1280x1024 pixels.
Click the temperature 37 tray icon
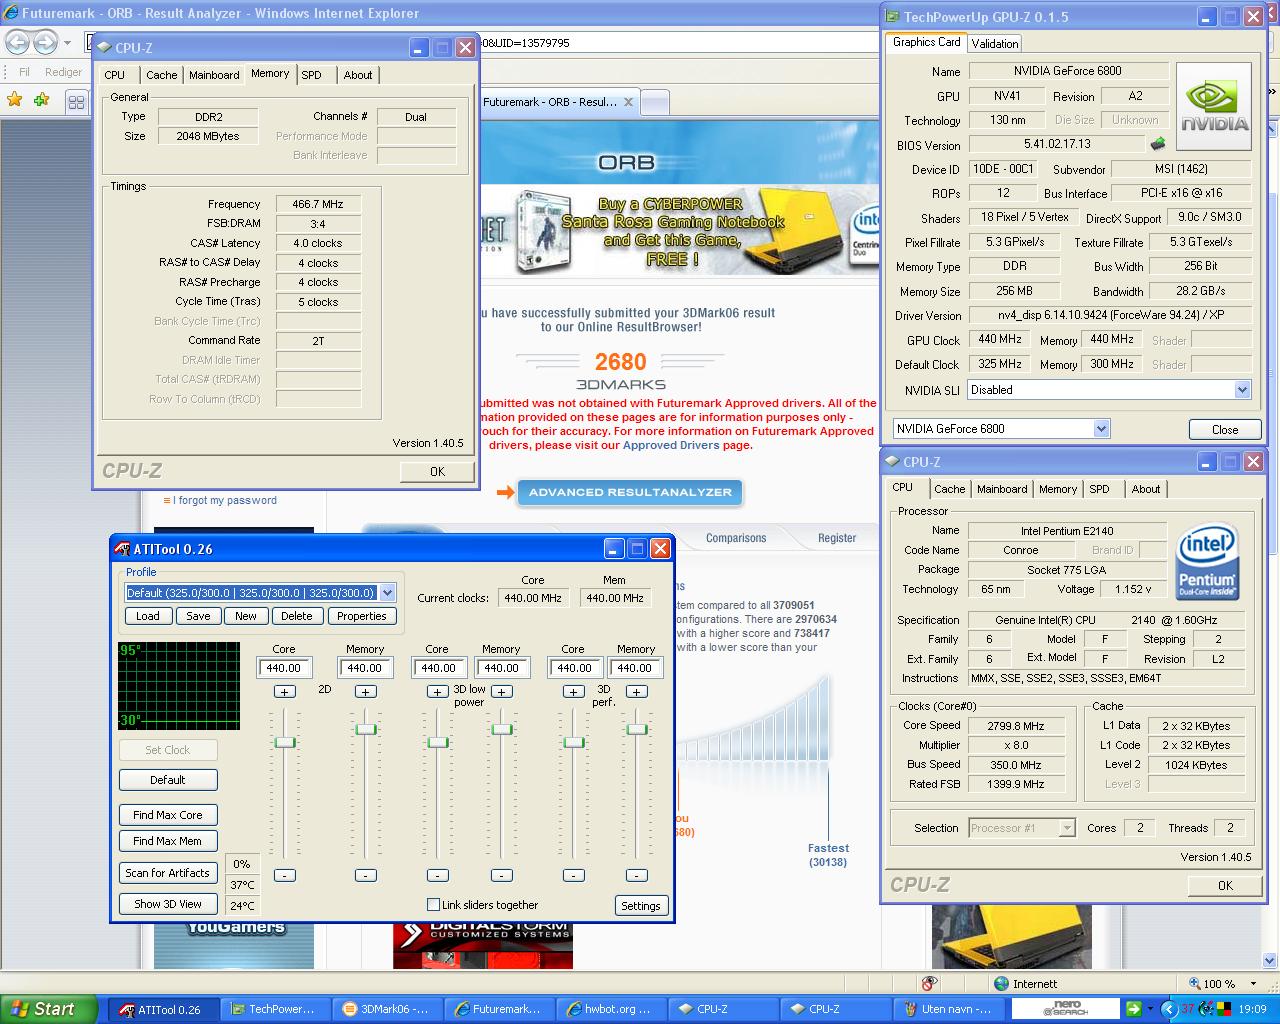[1187, 1009]
